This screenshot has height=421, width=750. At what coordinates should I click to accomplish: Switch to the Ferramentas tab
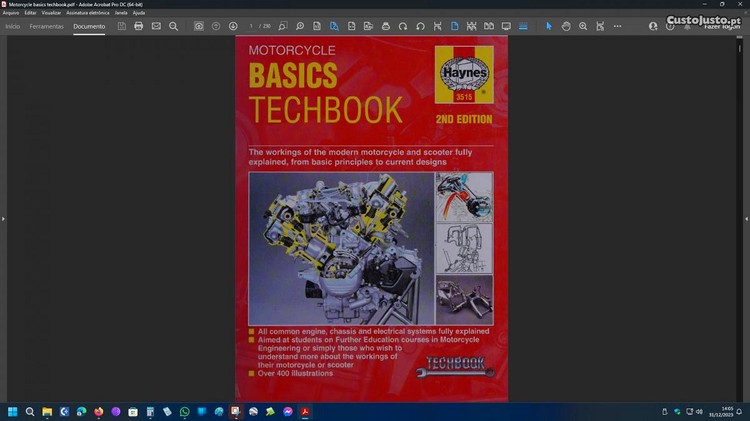46,26
